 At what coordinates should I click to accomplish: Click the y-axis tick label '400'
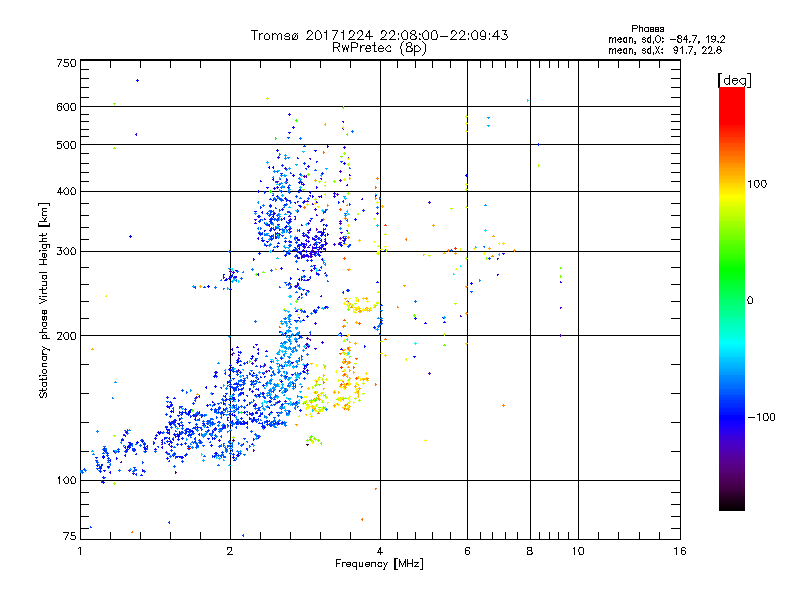(x=66, y=192)
